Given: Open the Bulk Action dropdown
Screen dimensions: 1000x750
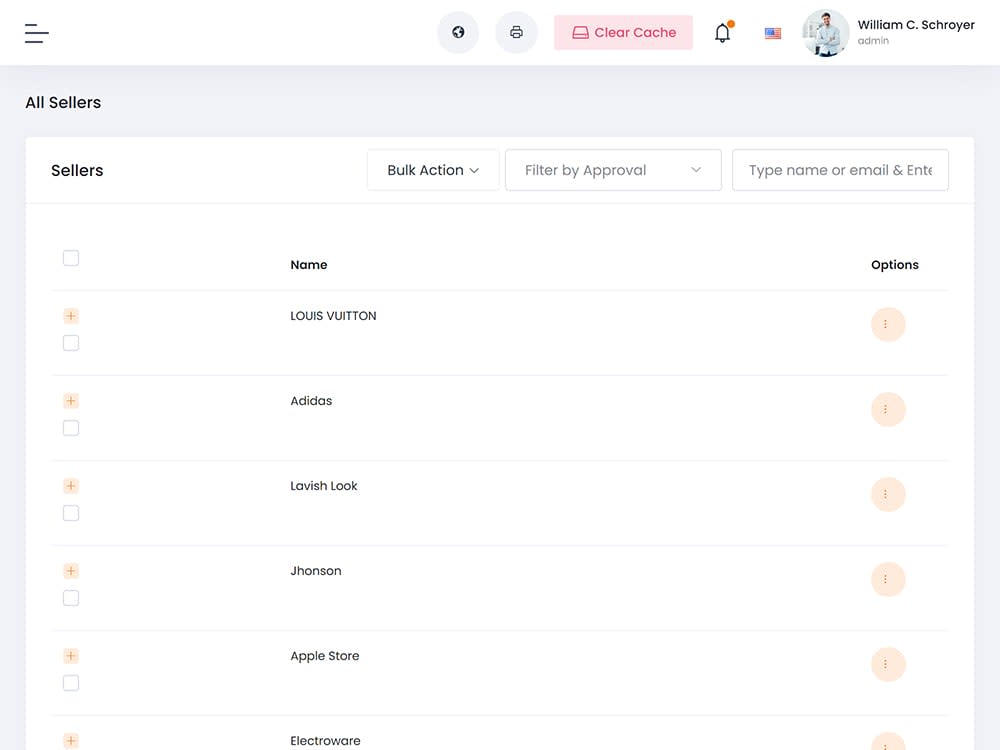Looking at the screenshot, I should coord(433,170).
